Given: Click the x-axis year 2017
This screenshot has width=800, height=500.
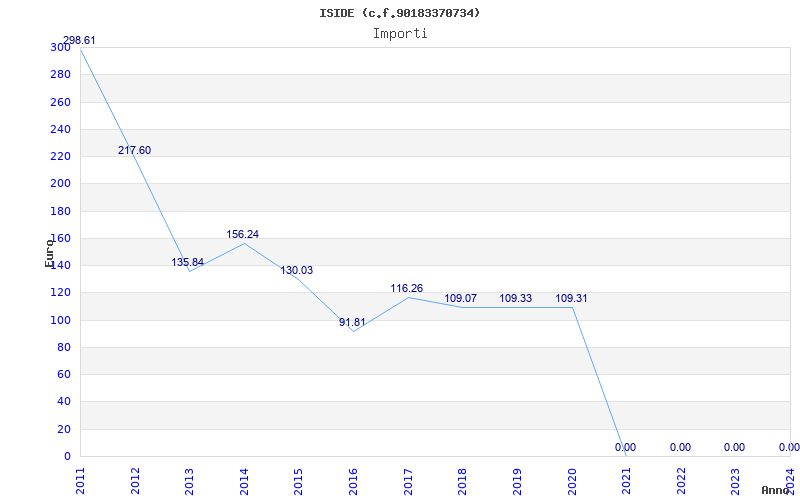Looking at the screenshot, I should [408, 482].
